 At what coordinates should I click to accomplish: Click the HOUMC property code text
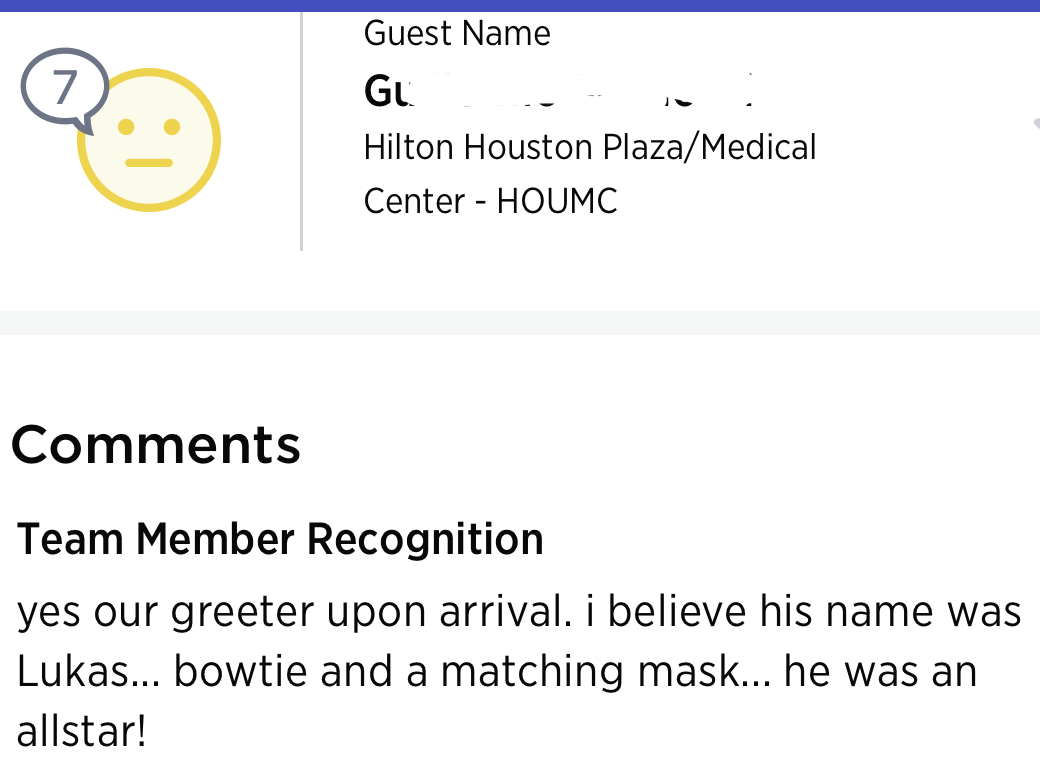click(557, 202)
